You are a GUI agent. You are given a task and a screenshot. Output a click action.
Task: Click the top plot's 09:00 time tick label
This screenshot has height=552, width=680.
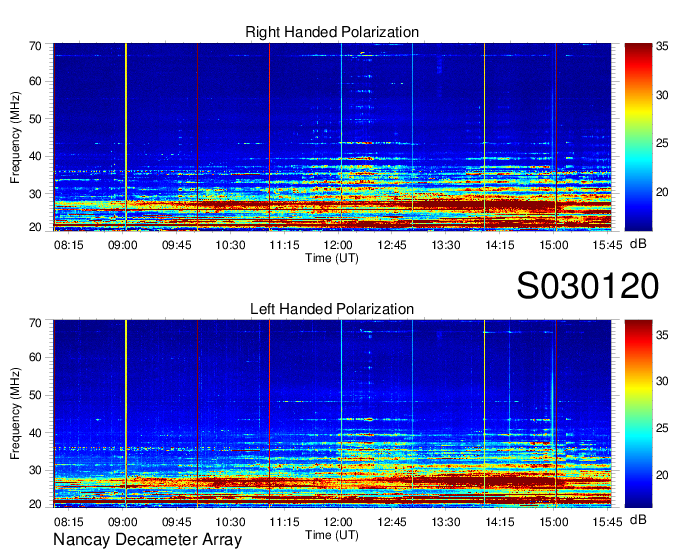point(122,245)
